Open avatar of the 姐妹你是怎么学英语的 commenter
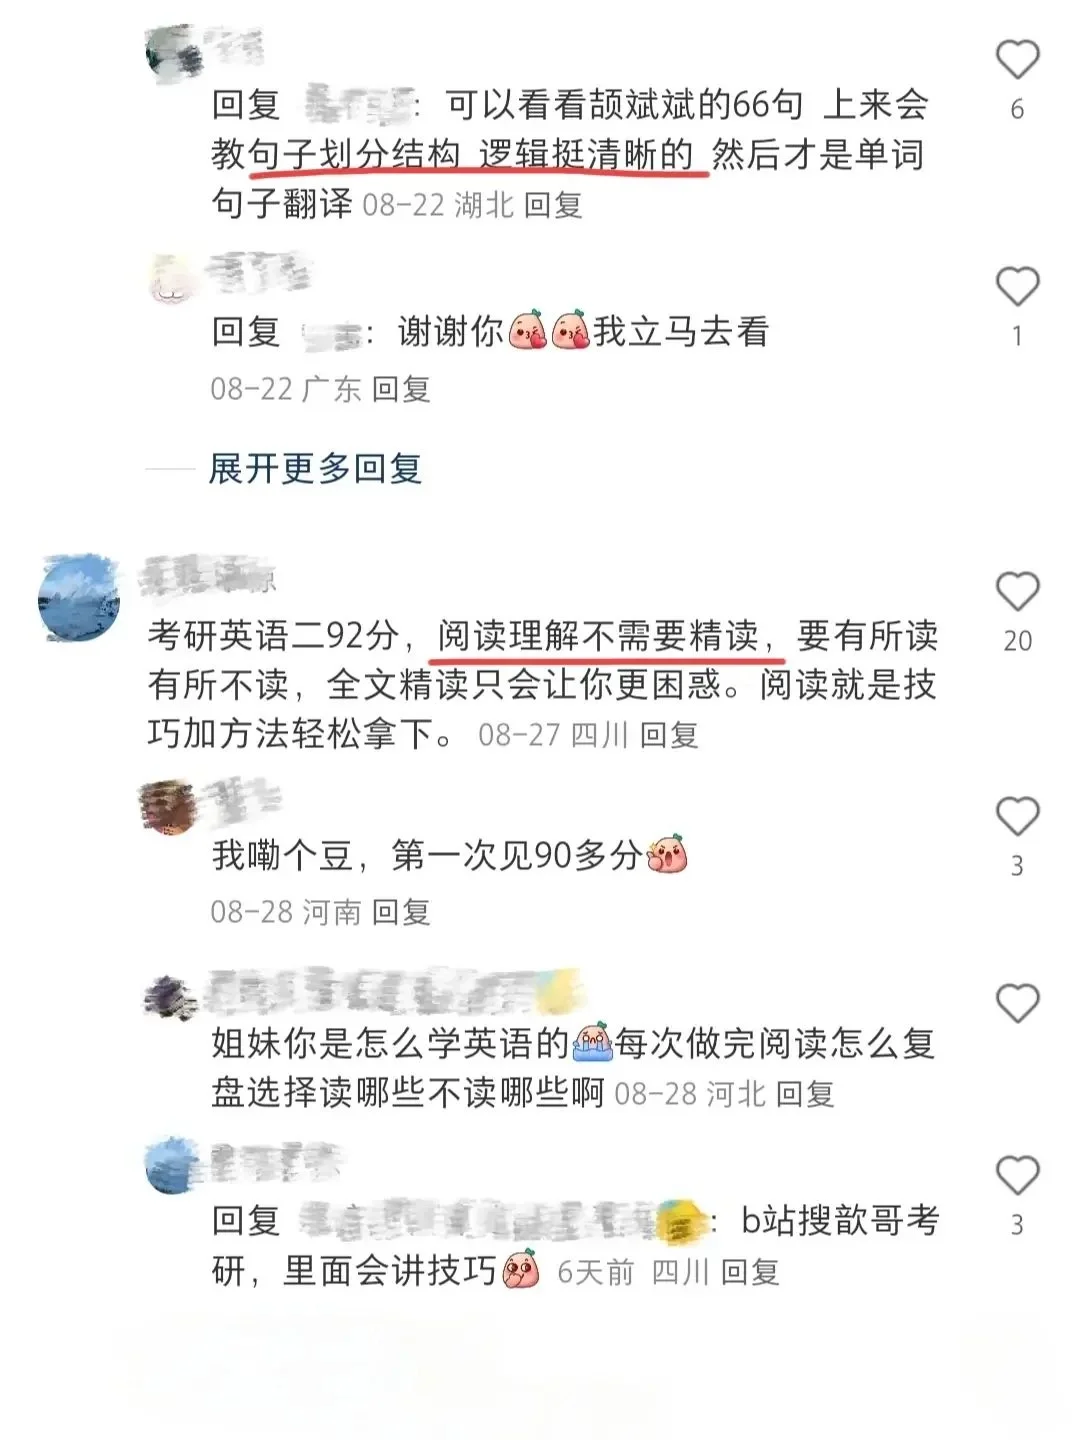This screenshot has height=1440, width=1080. (169, 997)
